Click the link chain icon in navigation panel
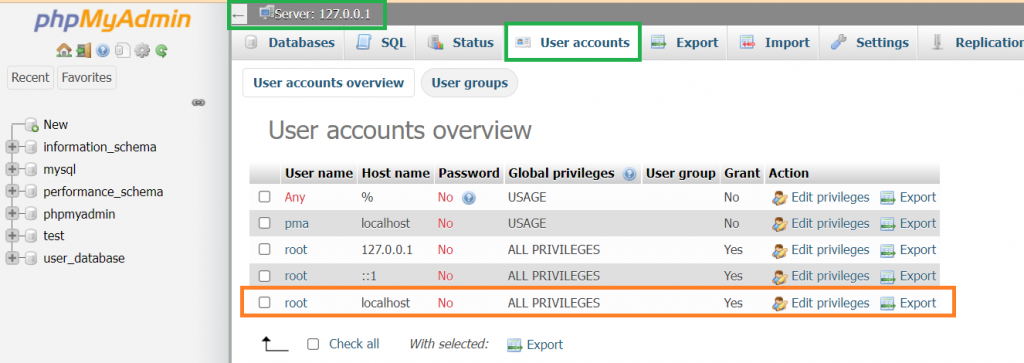This screenshot has width=1024, height=363. click(x=199, y=103)
